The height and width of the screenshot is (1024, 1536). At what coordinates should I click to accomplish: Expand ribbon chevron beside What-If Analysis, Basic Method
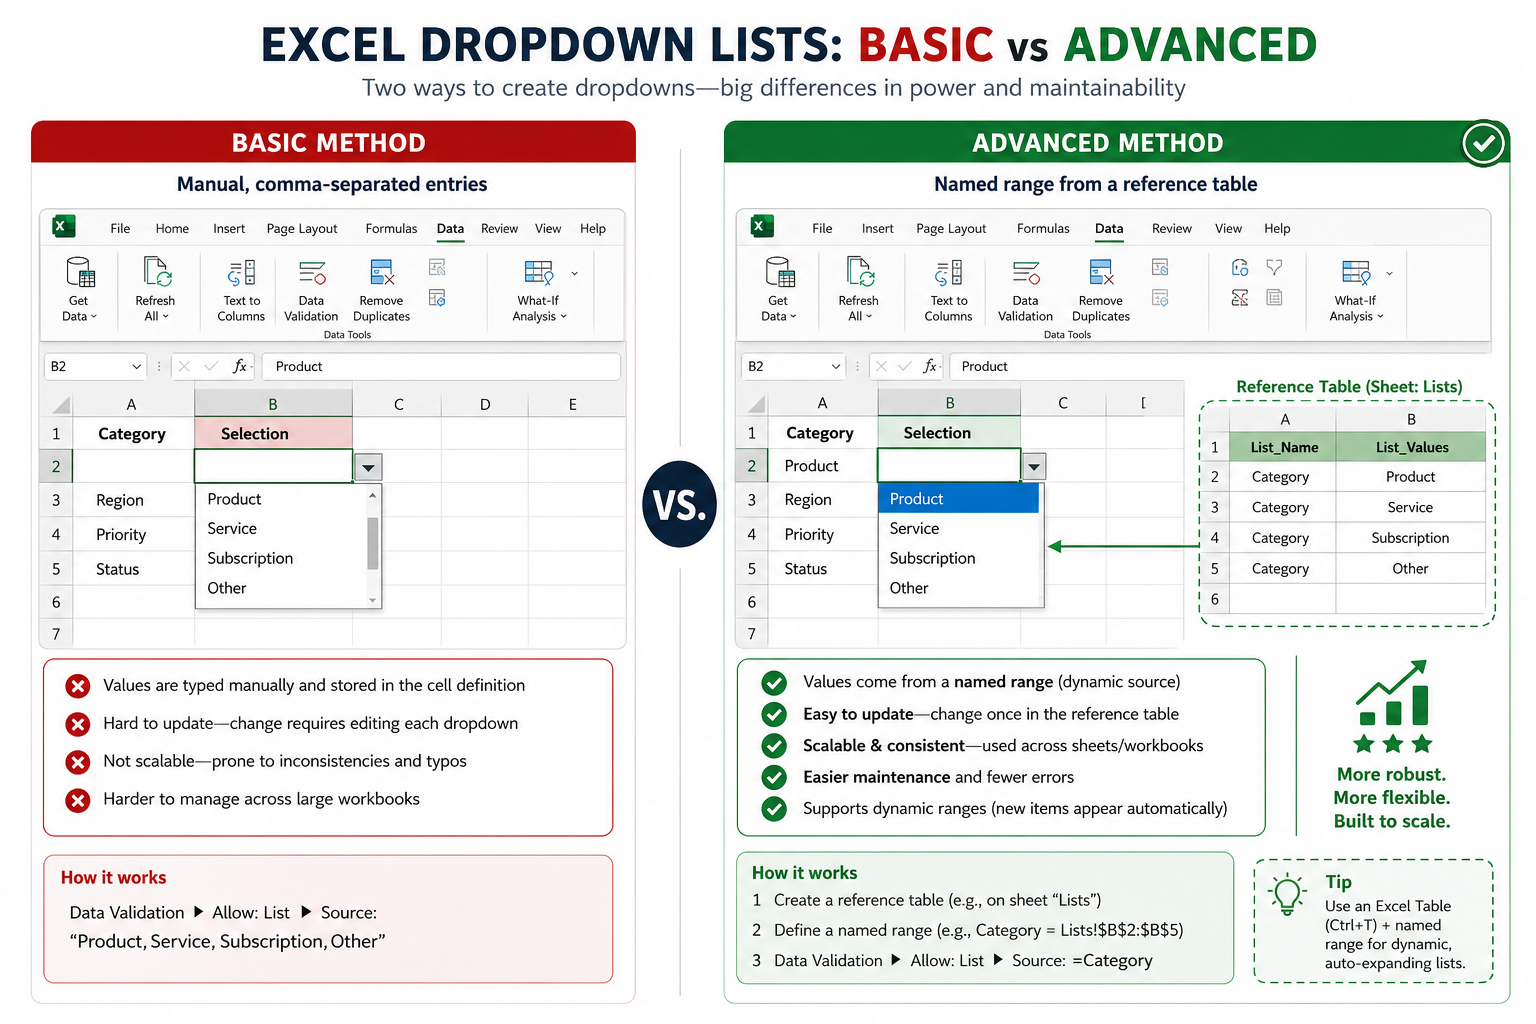click(574, 273)
